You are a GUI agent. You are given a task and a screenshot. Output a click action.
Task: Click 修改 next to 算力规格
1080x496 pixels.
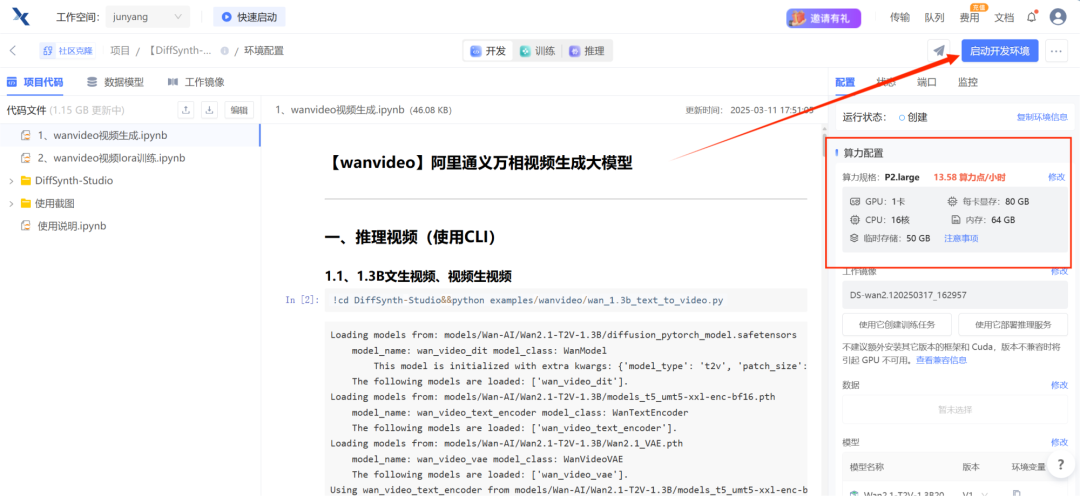click(x=1057, y=177)
